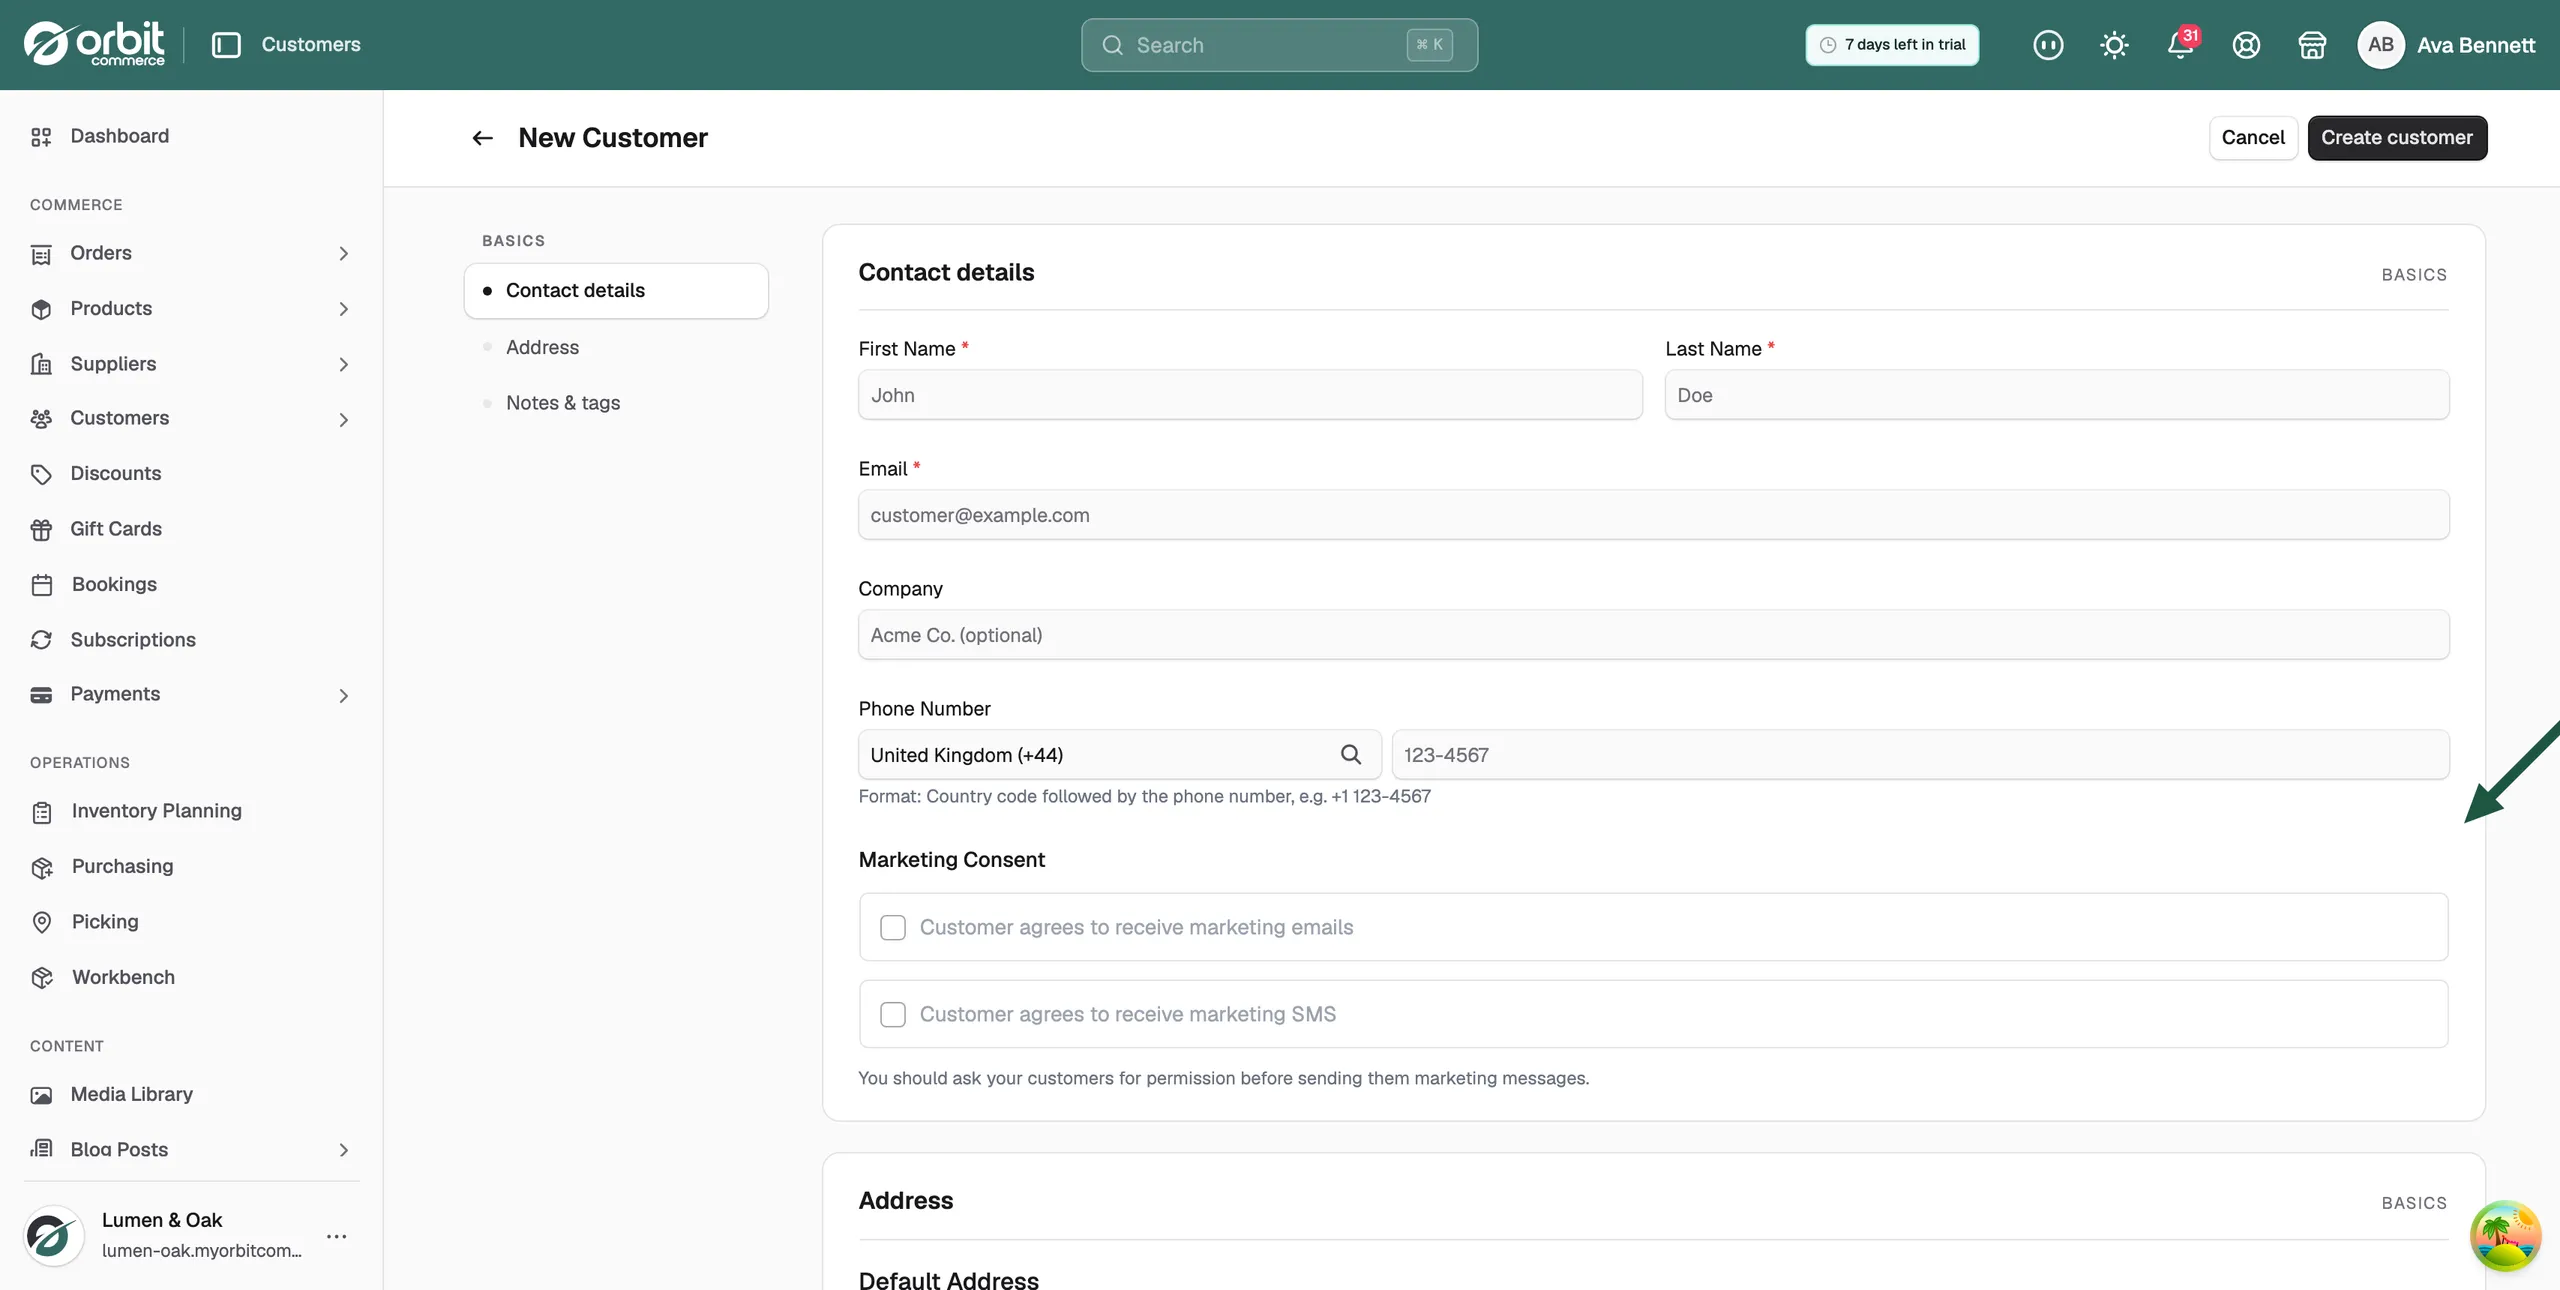This screenshot has width=2560, height=1290.
Task: Click the Inventory Planning clipboard icon
Action: 41,812
